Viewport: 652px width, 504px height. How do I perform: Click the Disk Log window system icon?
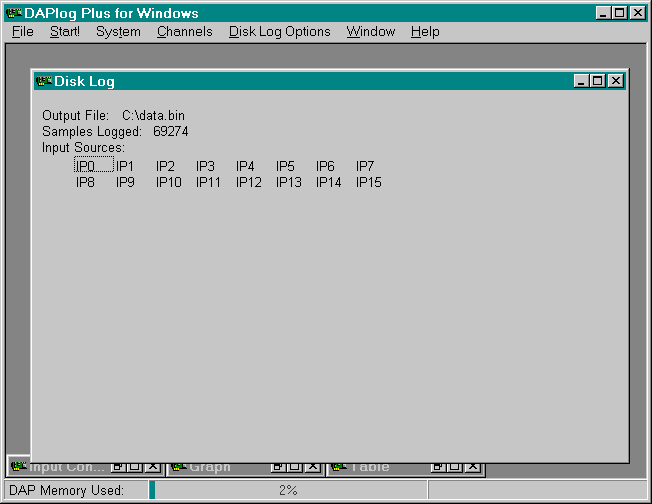44,81
